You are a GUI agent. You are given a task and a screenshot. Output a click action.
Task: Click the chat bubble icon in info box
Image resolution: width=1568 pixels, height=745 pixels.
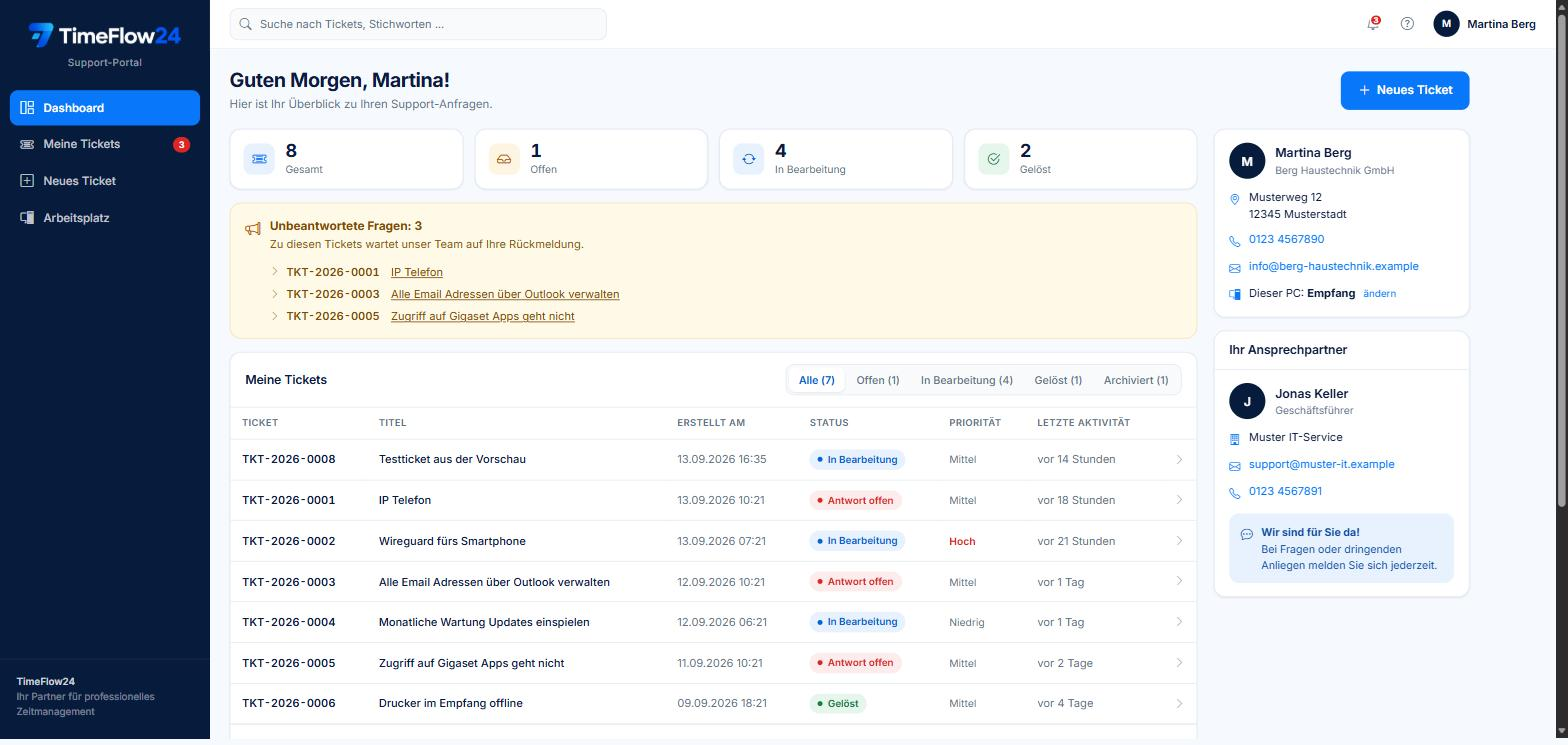(1246, 534)
